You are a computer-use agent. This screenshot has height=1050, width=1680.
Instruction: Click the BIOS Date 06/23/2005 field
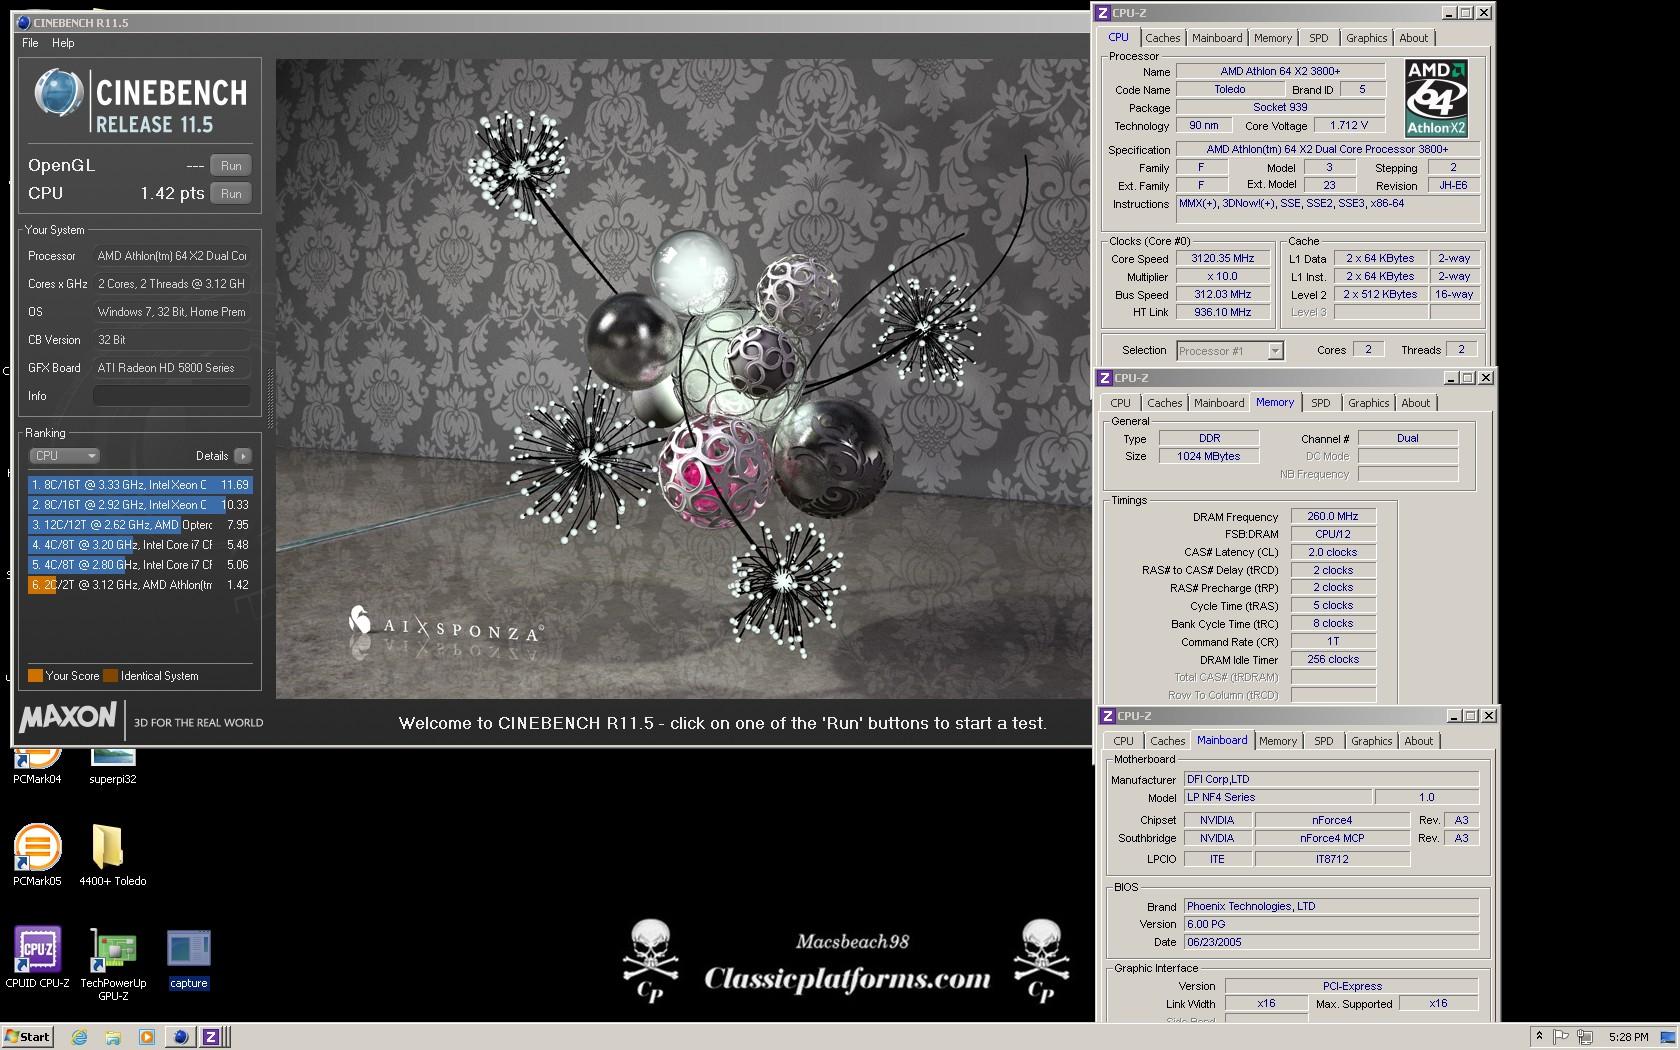[1331, 942]
